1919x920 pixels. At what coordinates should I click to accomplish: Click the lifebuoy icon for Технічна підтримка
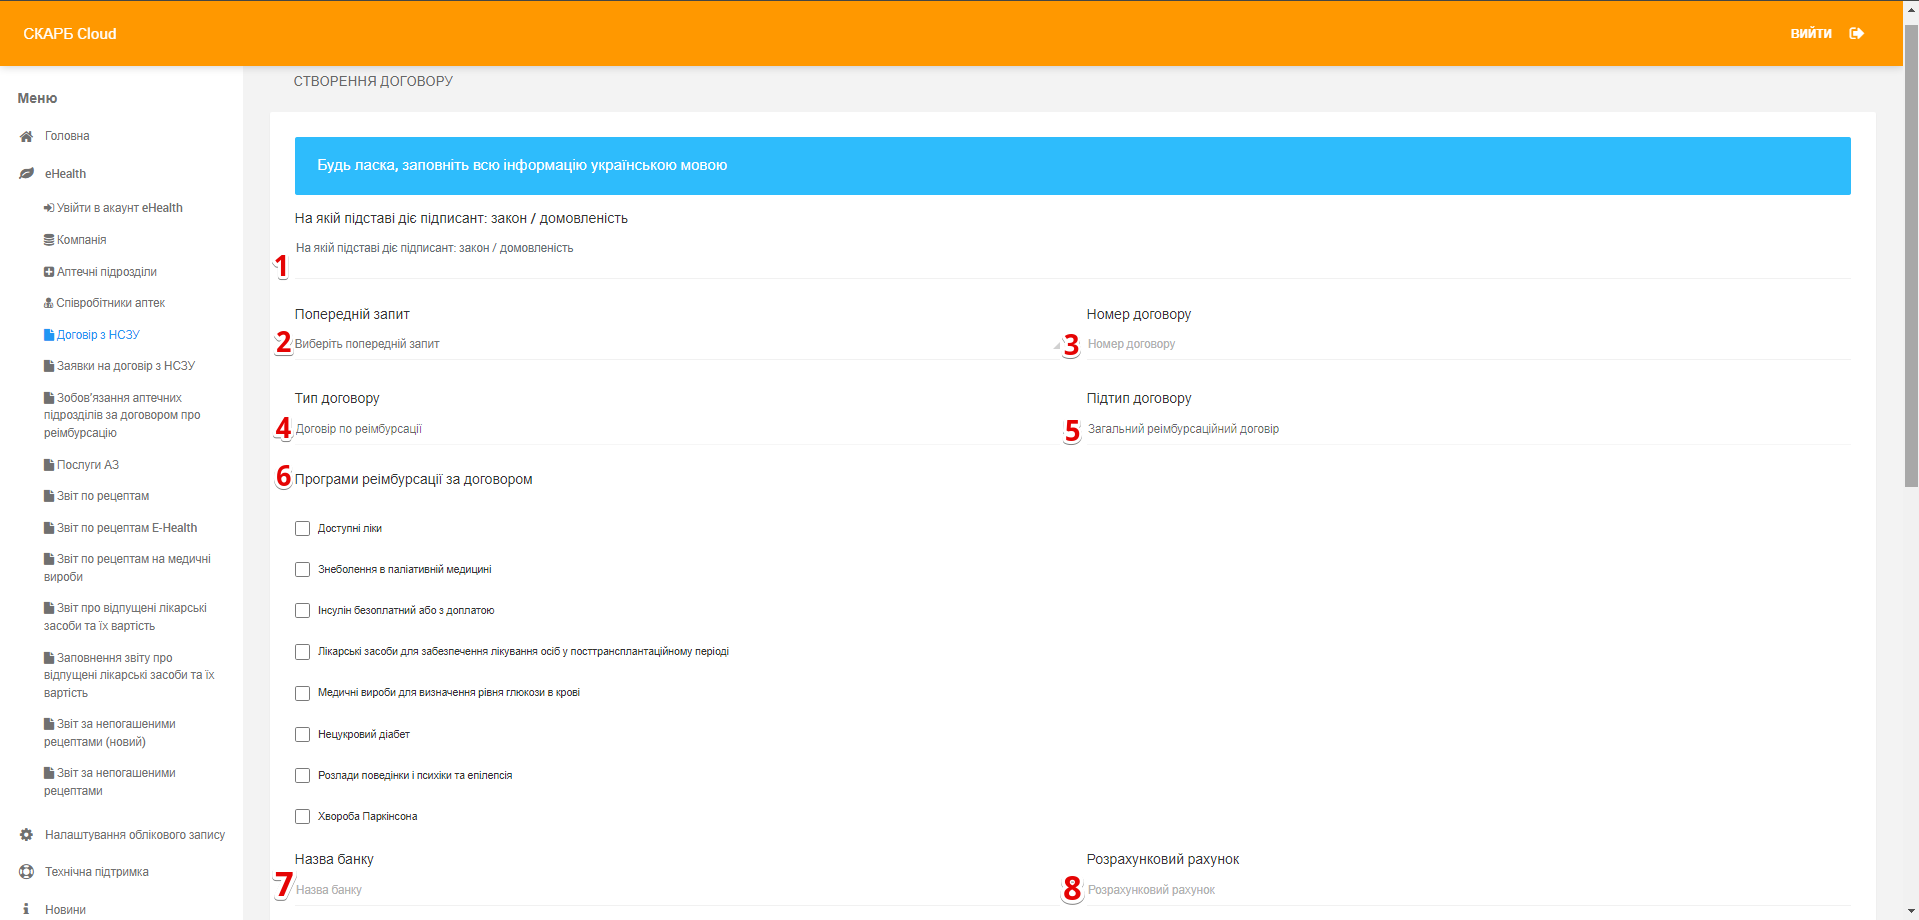pos(27,872)
